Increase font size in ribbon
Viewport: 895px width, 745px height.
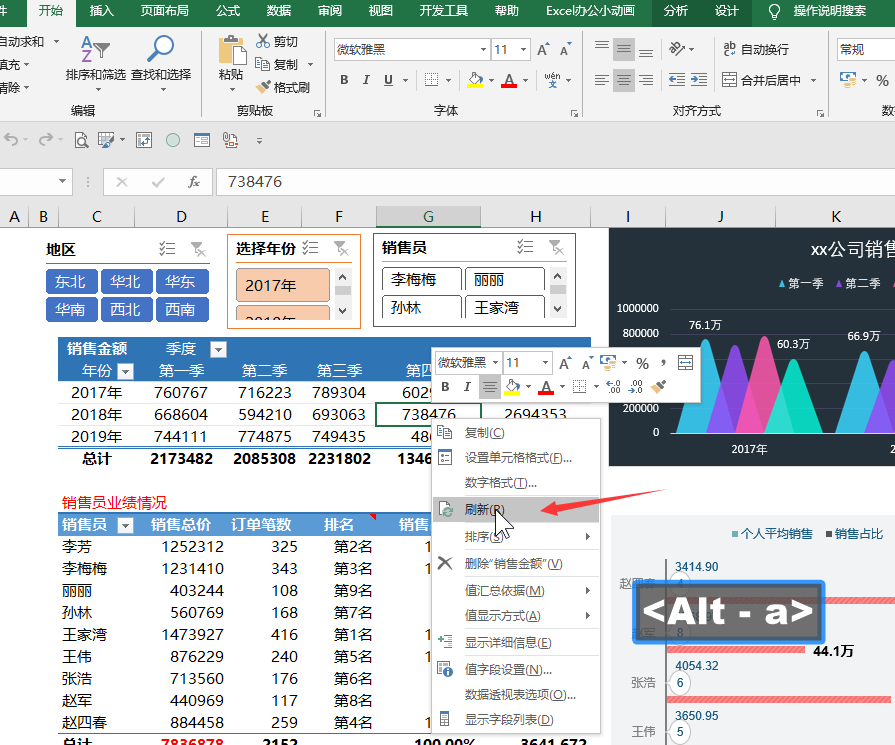[543, 50]
